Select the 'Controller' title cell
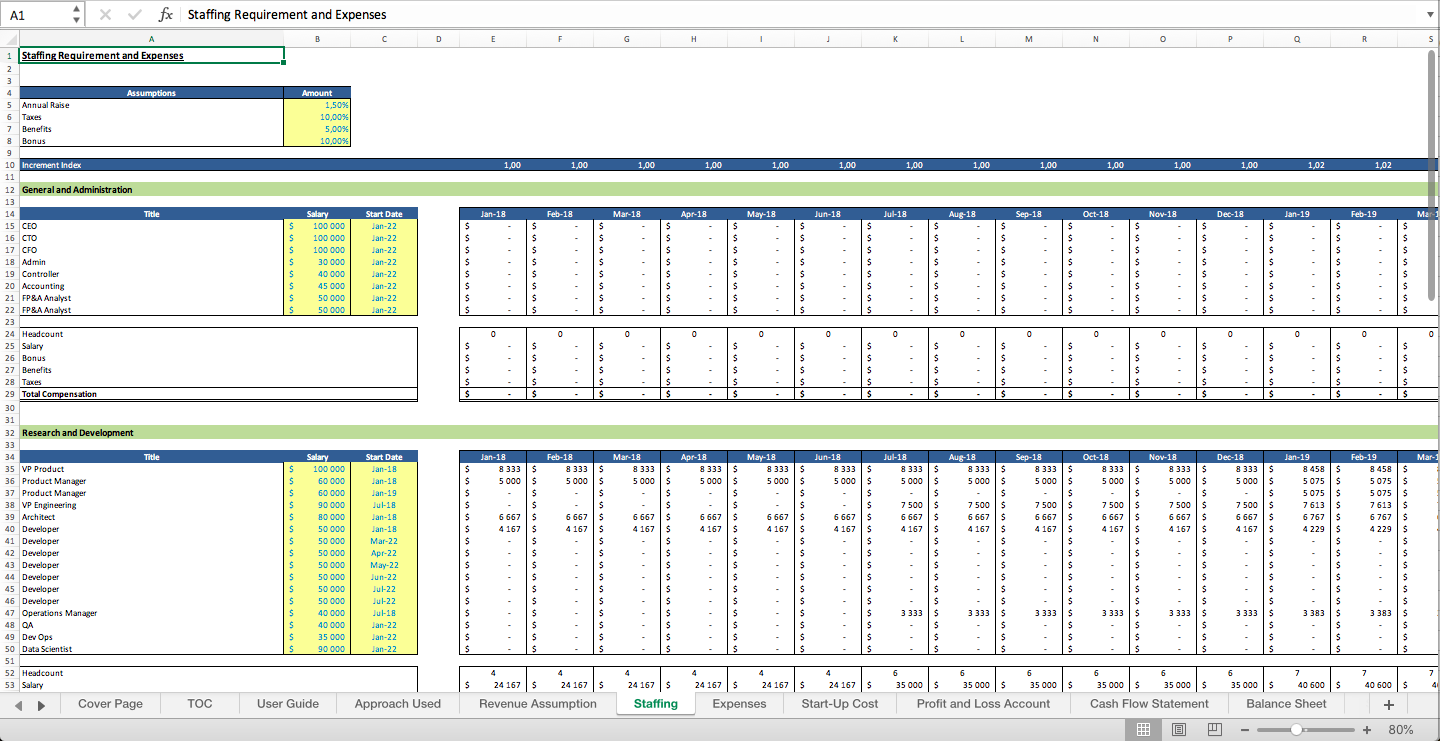This screenshot has height=741, width=1440. tap(151, 274)
